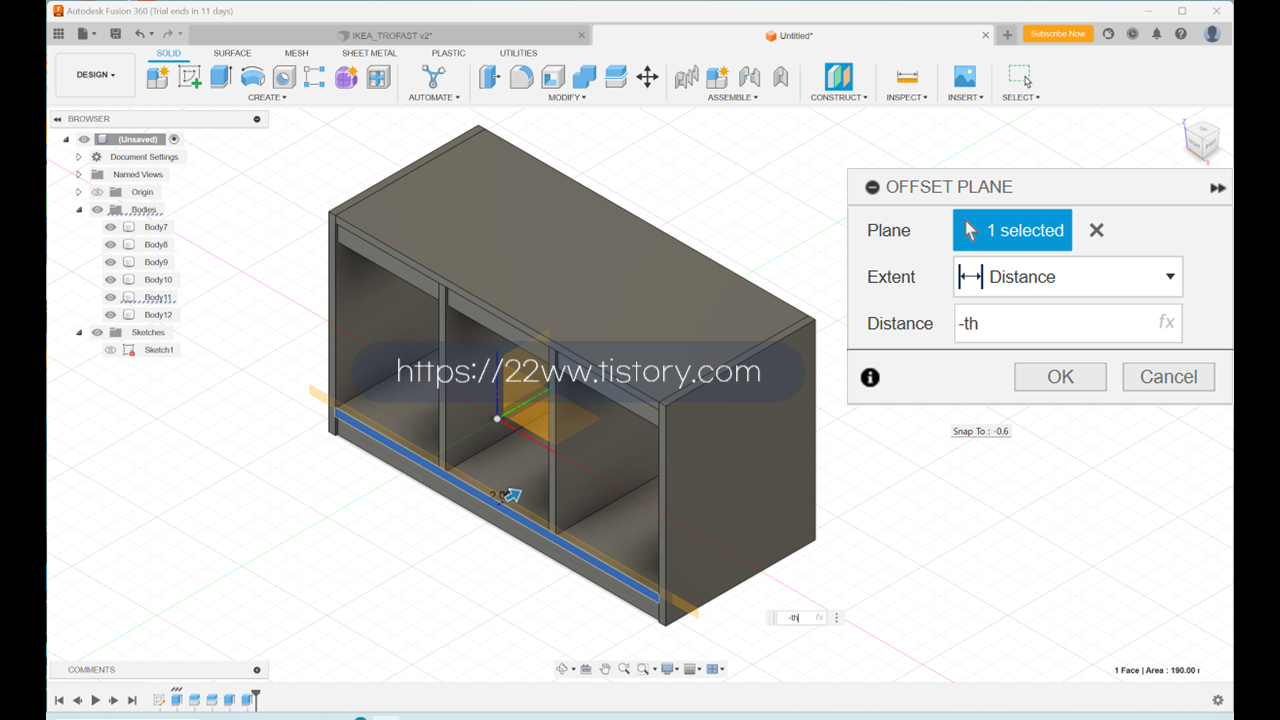1280x720 pixels.
Task: Open the CONSTRUCT menu dropdown
Action: [x=839, y=97]
